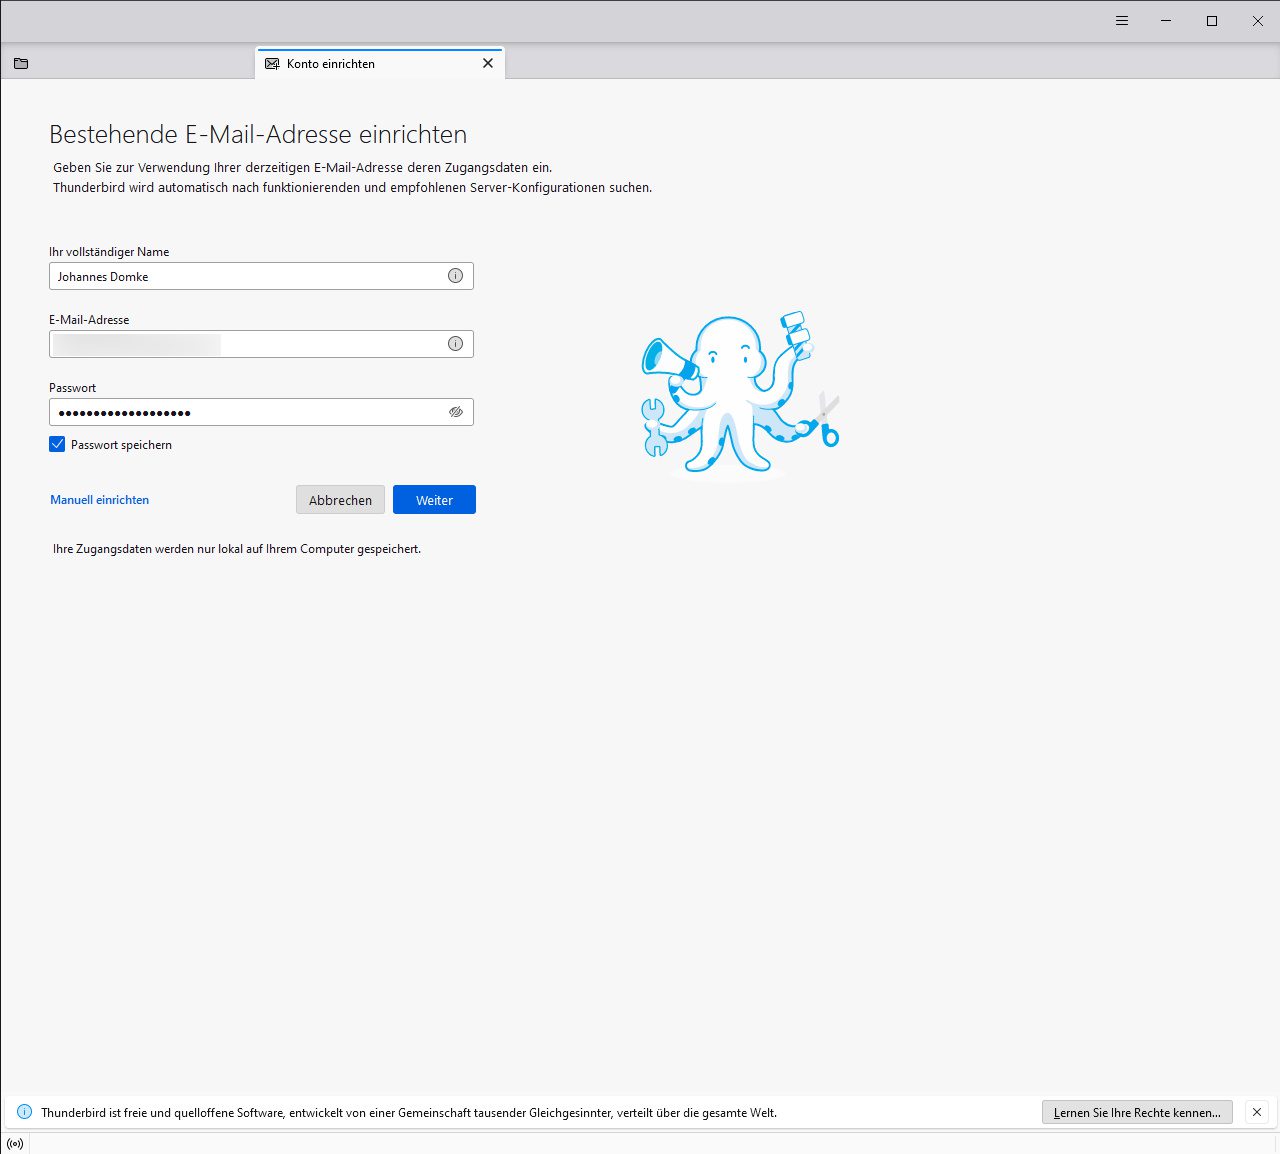Close the Konto einrichten tab
Screen dimensions: 1280x1154
click(x=488, y=63)
